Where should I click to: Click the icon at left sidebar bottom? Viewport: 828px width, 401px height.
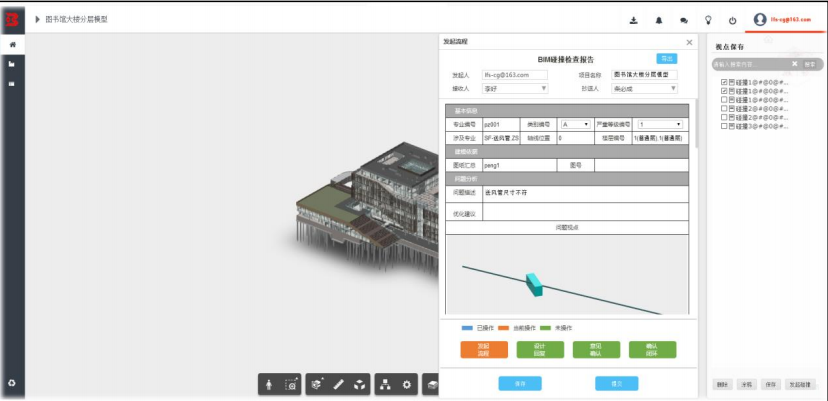[x=12, y=384]
